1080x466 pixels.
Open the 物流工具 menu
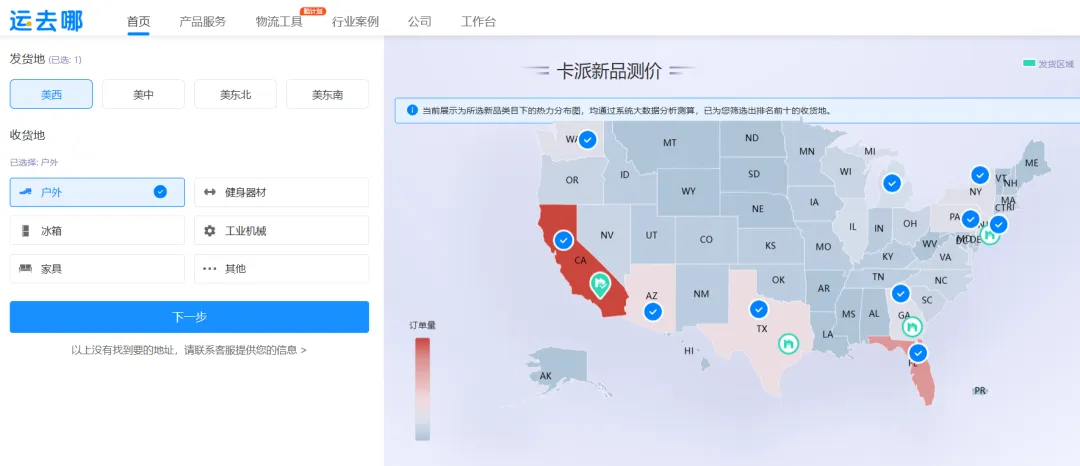pos(279,21)
